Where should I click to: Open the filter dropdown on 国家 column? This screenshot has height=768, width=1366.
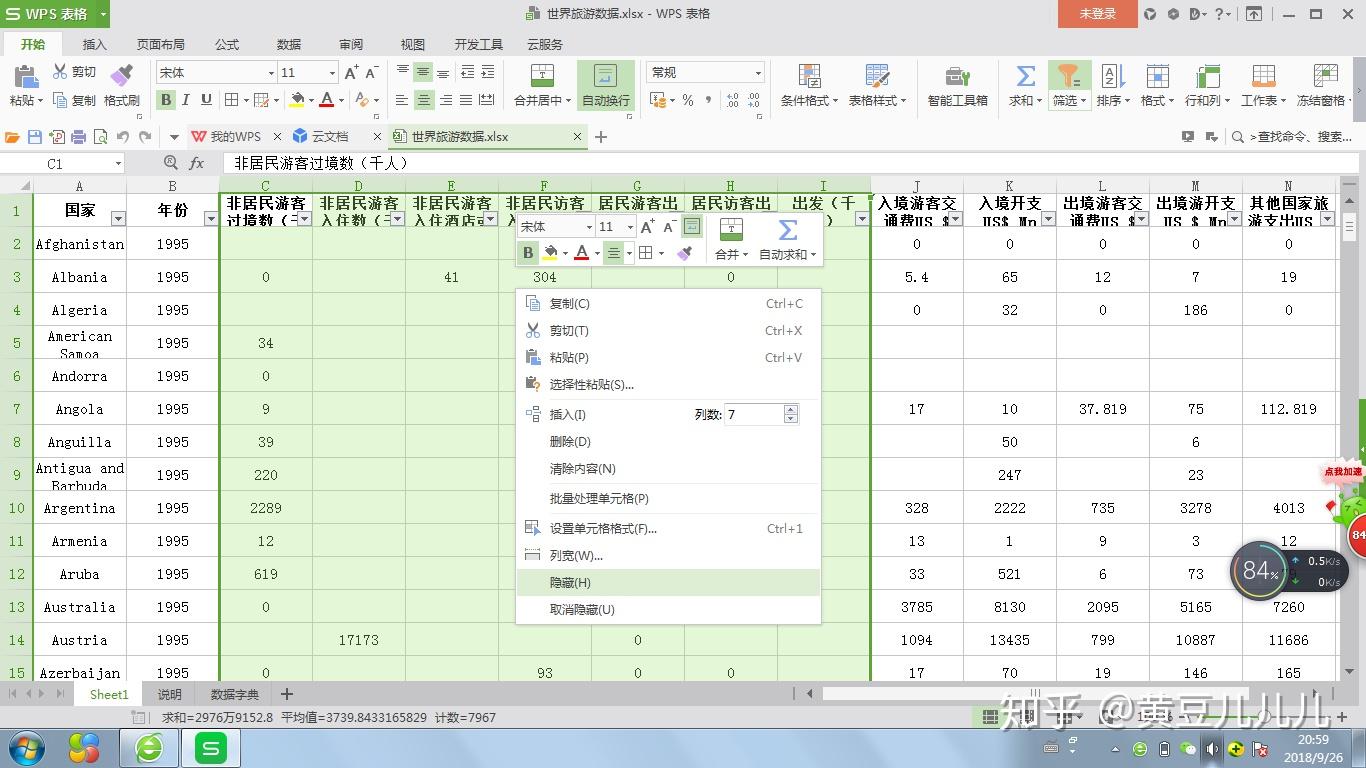pyautogui.click(x=118, y=219)
